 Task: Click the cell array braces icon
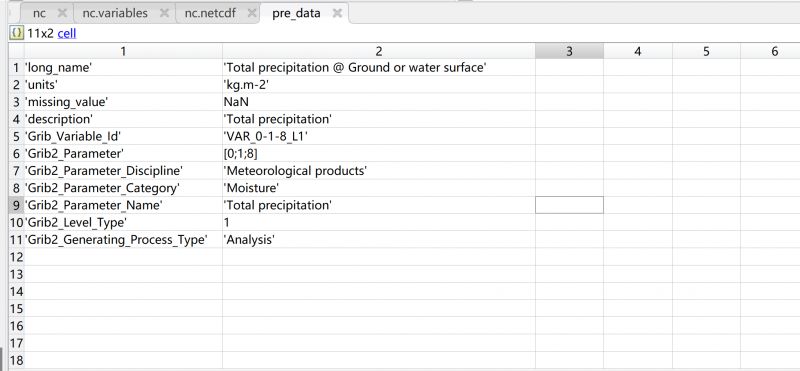[x=17, y=33]
